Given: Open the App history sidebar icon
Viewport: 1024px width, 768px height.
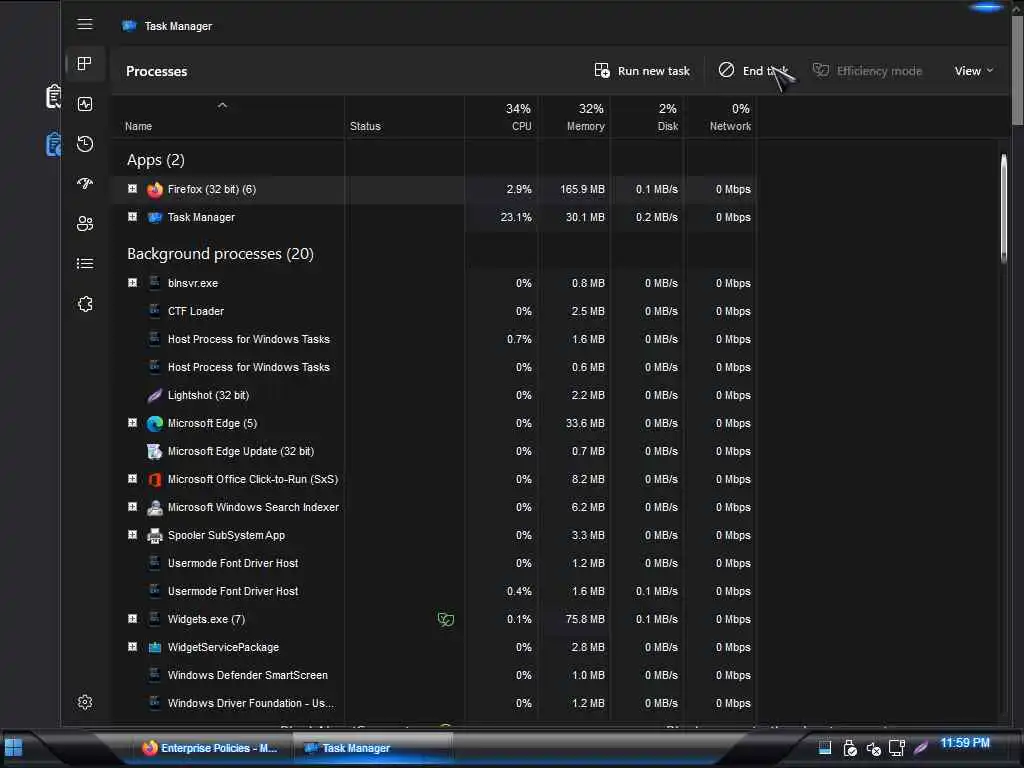Looking at the screenshot, I should (x=85, y=144).
